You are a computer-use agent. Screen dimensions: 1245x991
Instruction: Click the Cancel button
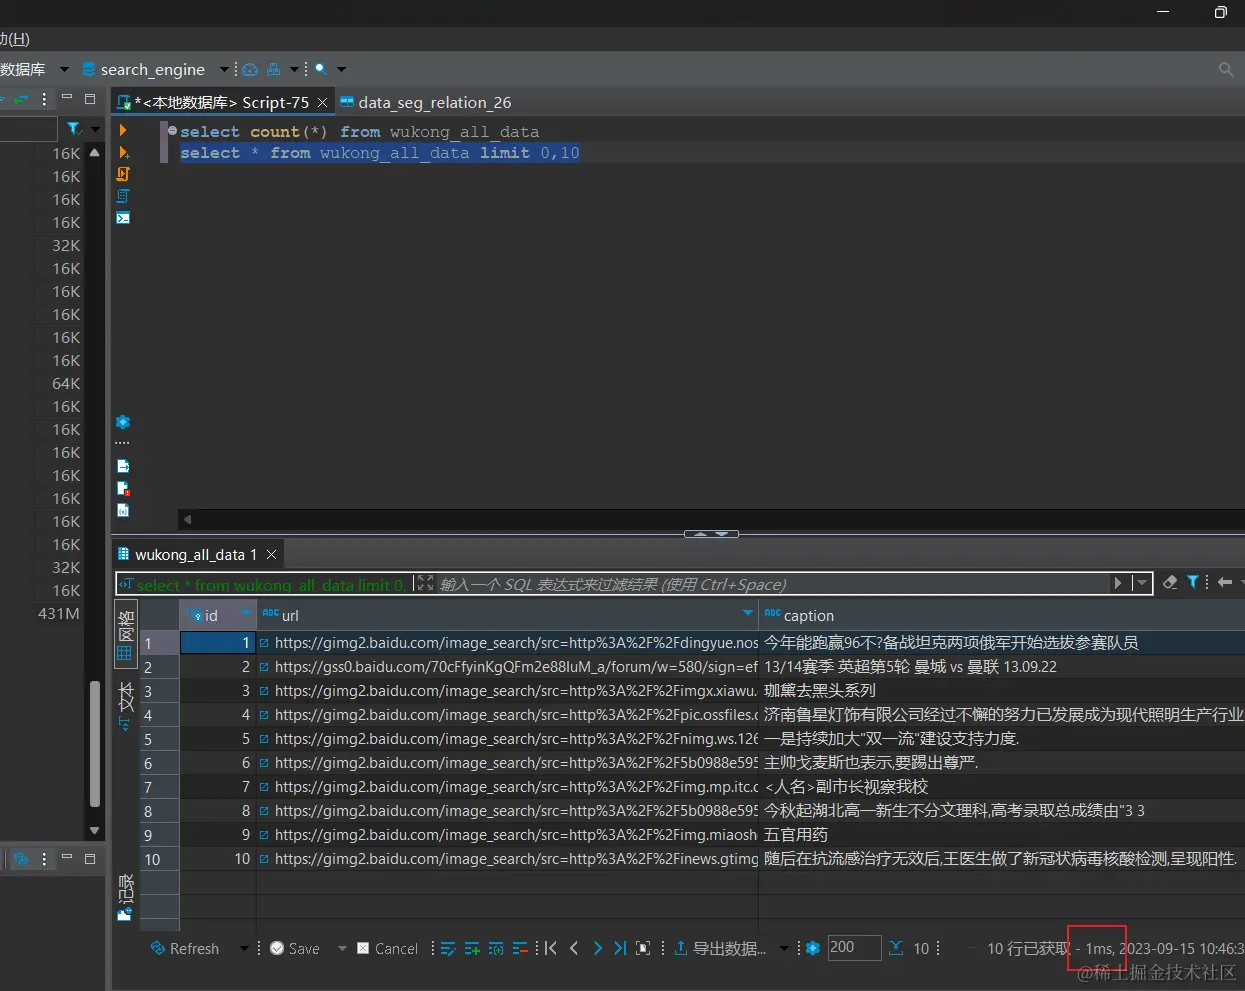pos(387,948)
